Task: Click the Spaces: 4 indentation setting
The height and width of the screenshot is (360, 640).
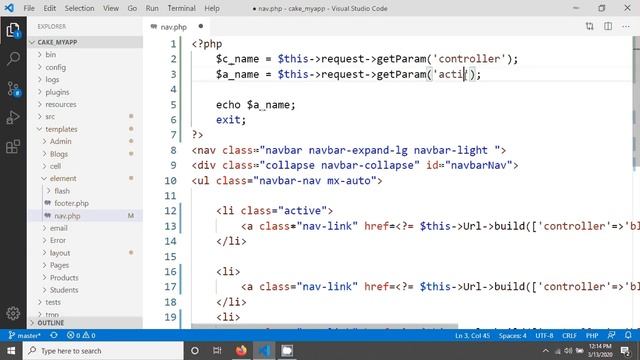Action: [x=512, y=335]
